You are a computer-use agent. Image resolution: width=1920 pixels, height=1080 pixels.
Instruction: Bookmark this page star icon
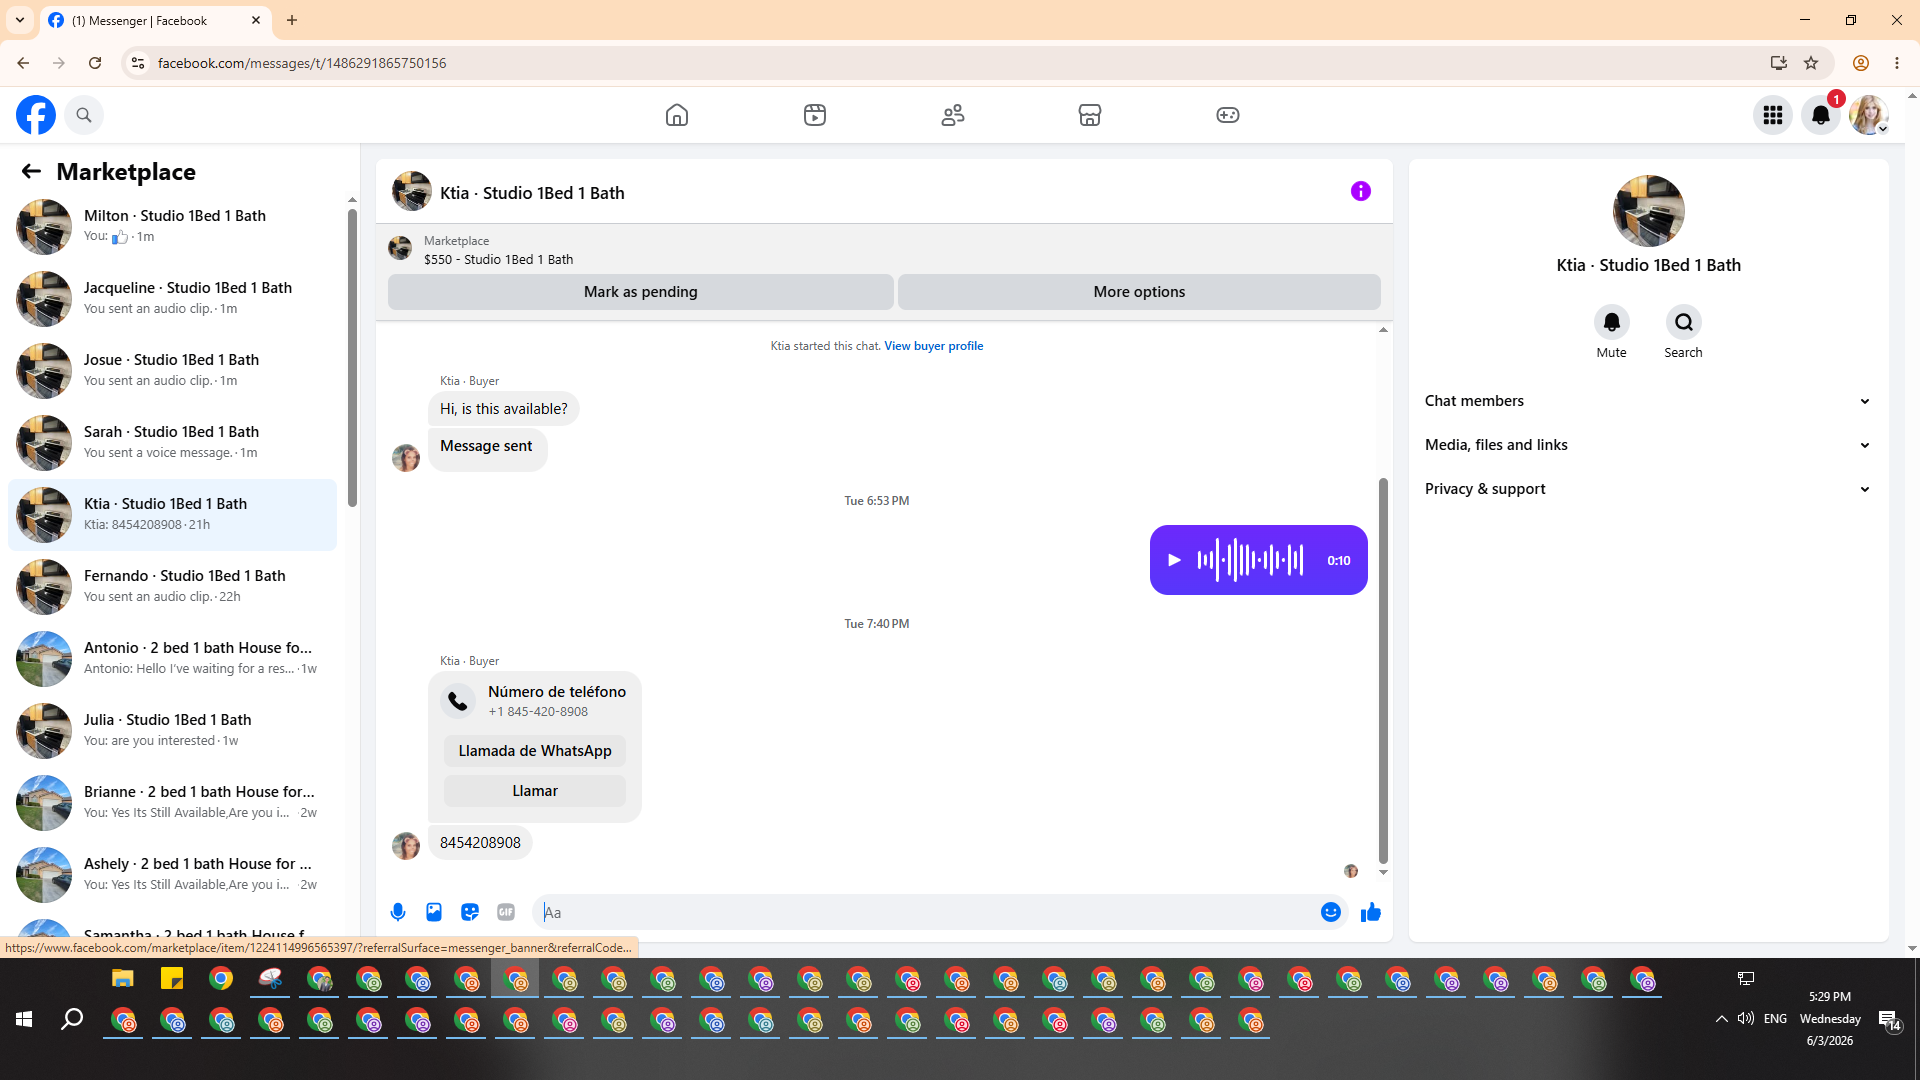click(1811, 63)
